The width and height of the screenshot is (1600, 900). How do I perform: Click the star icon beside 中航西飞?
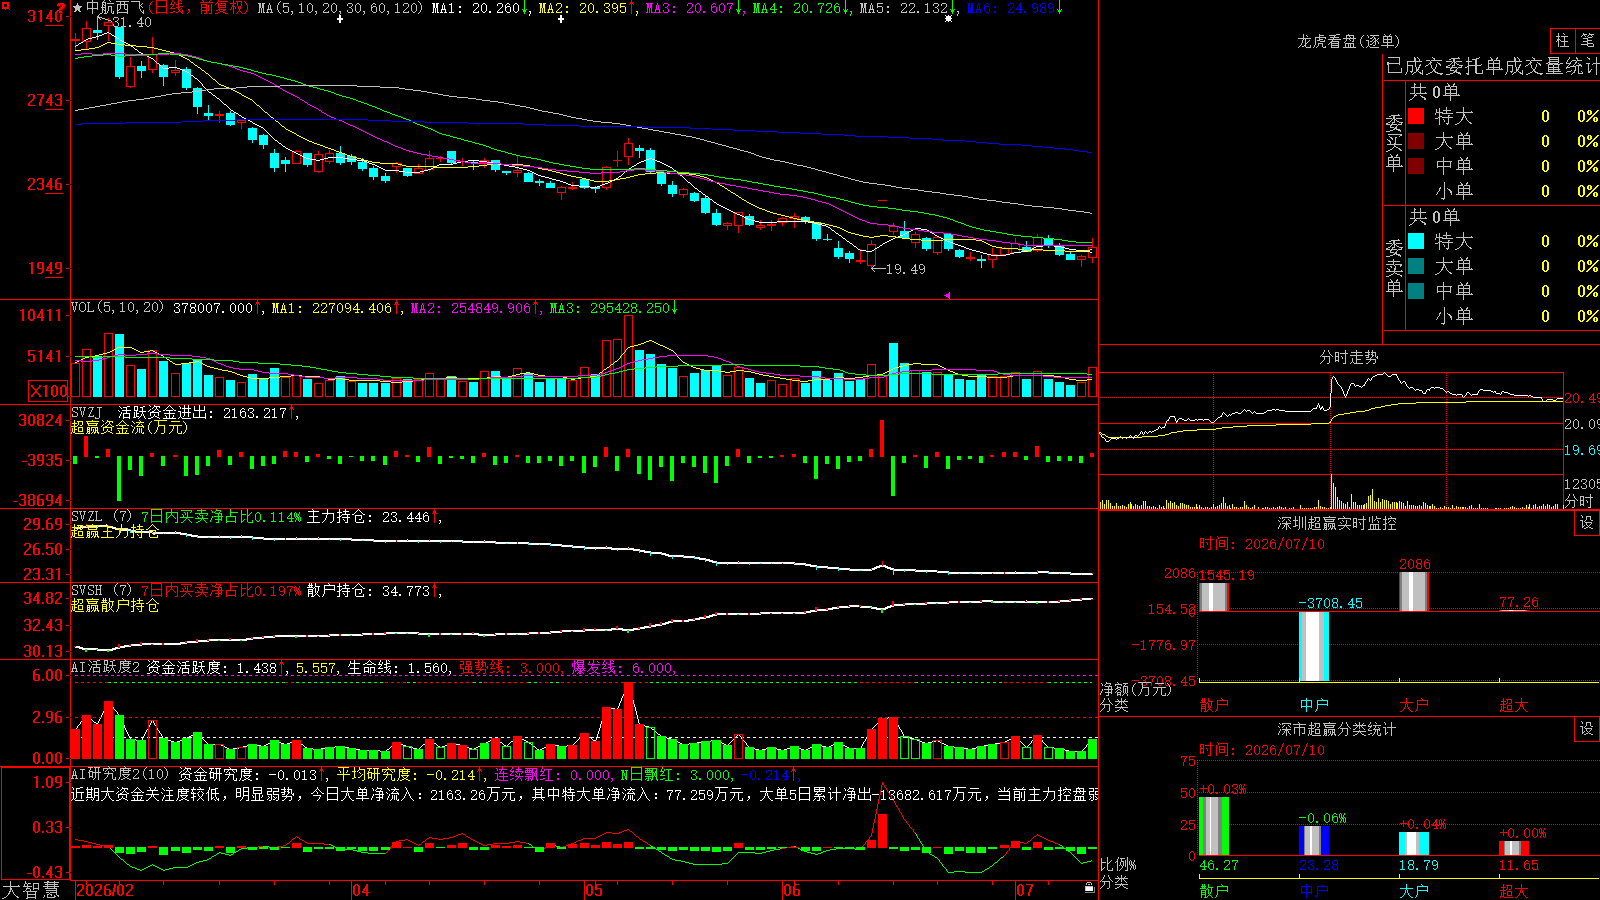(x=77, y=8)
